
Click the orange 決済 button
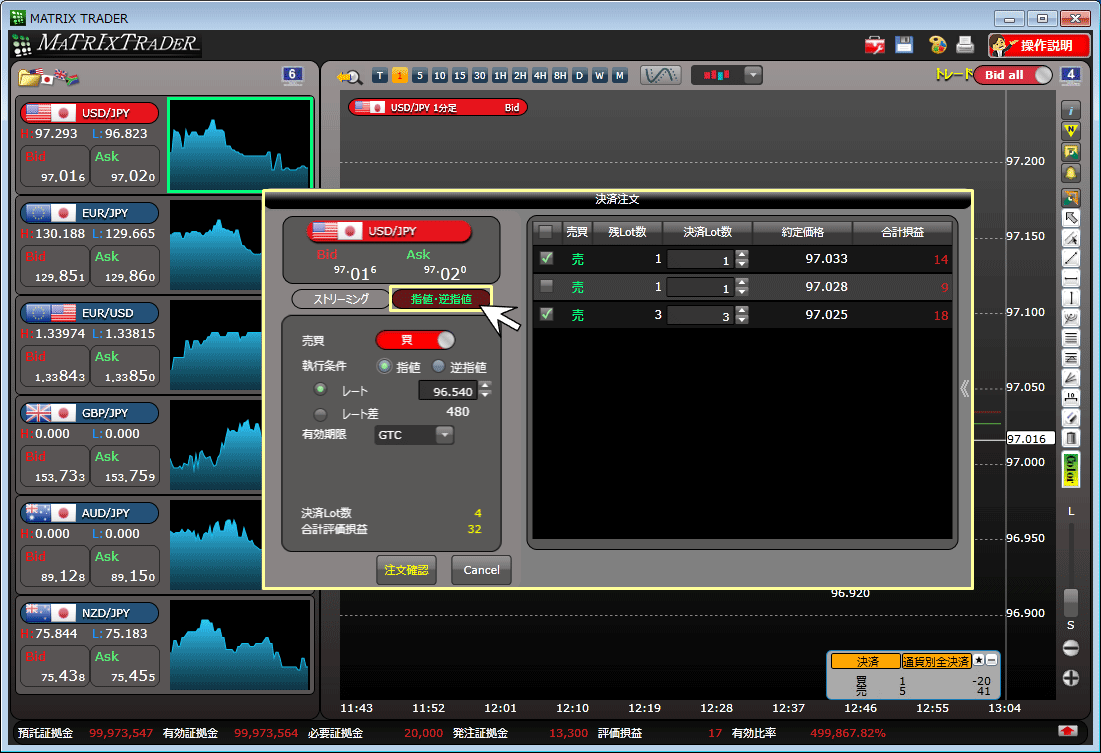(866, 661)
